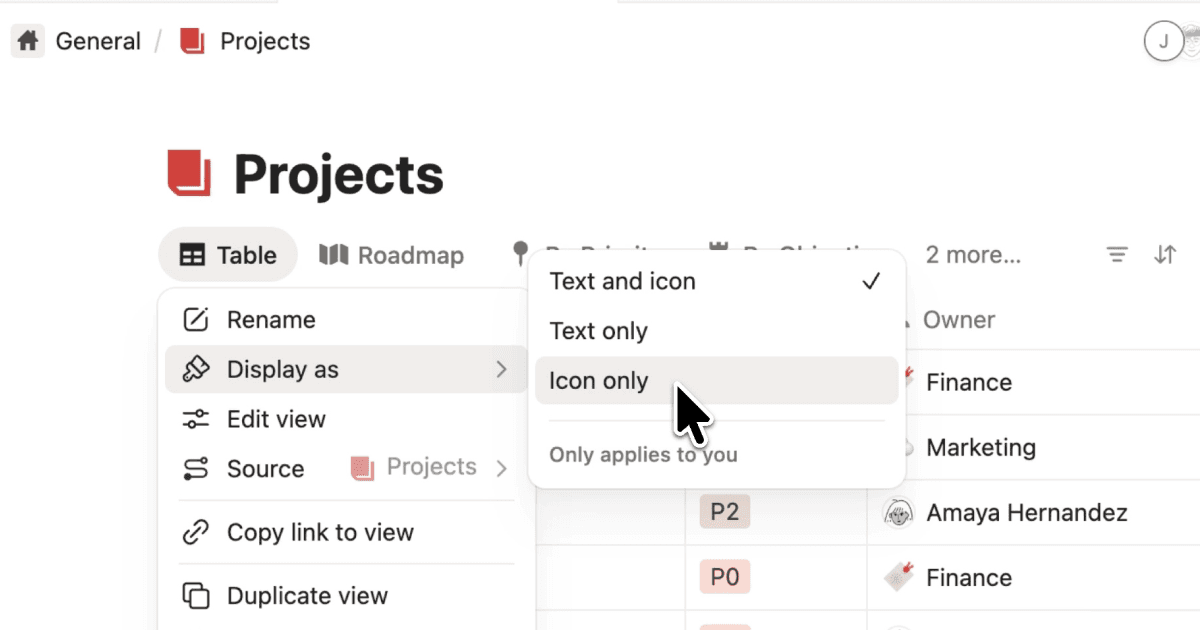The width and height of the screenshot is (1200, 630).
Task: Click the General breadcrumb link
Action: coord(98,40)
